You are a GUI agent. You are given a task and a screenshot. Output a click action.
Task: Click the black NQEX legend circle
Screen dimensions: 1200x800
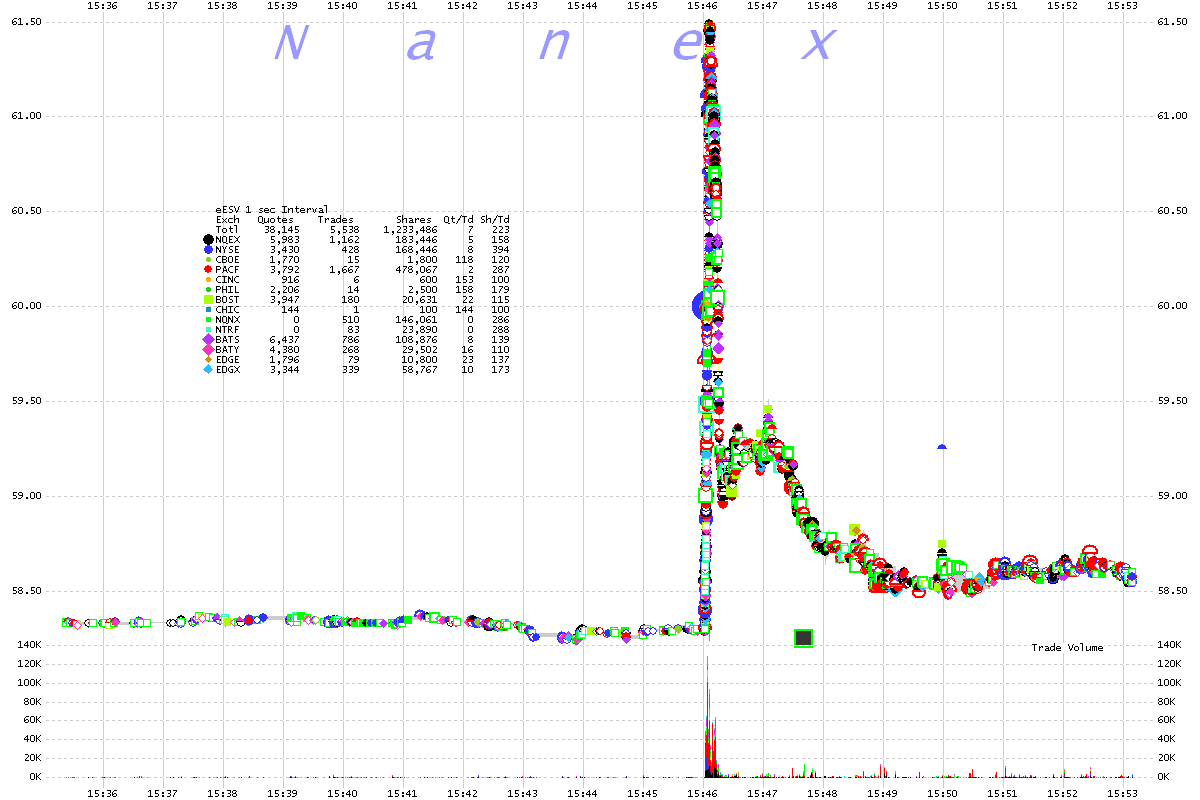(208, 240)
